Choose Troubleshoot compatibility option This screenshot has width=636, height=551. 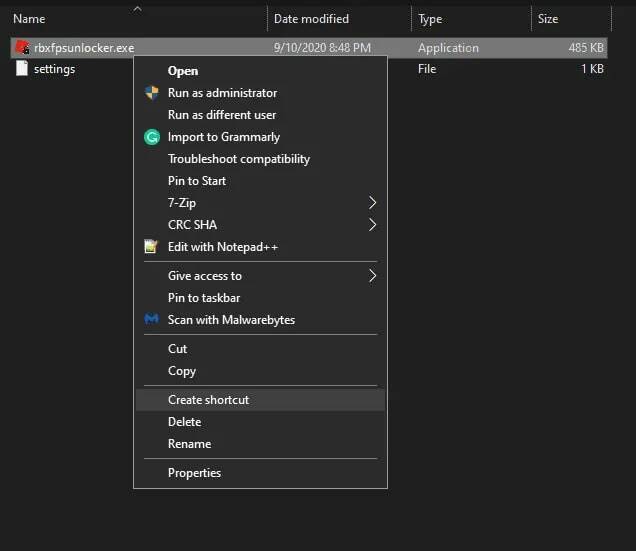click(239, 159)
